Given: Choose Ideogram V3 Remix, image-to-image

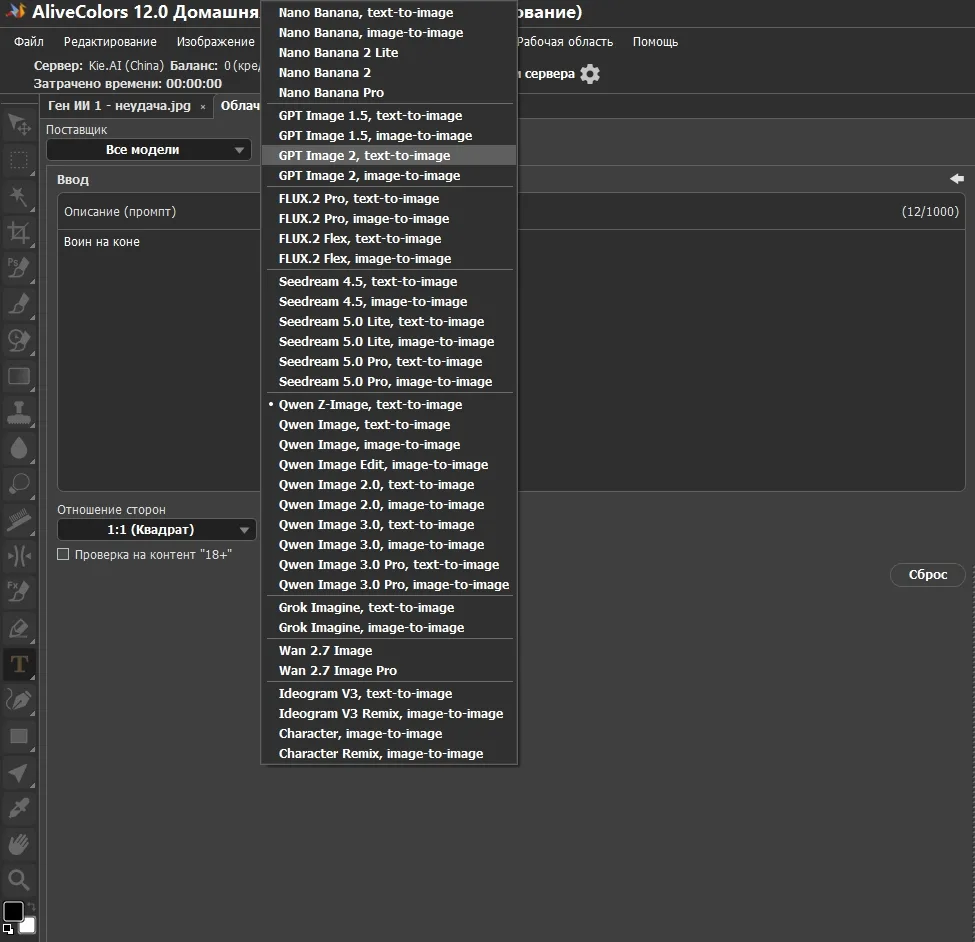Looking at the screenshot, I should [389, 713].
